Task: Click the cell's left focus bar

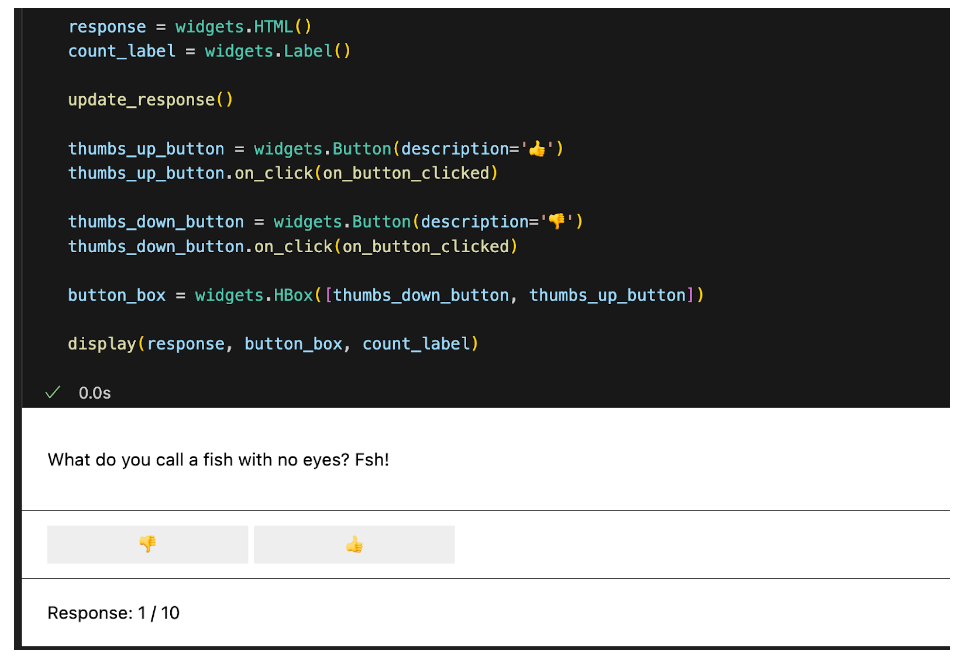Action: pos(18,328)
